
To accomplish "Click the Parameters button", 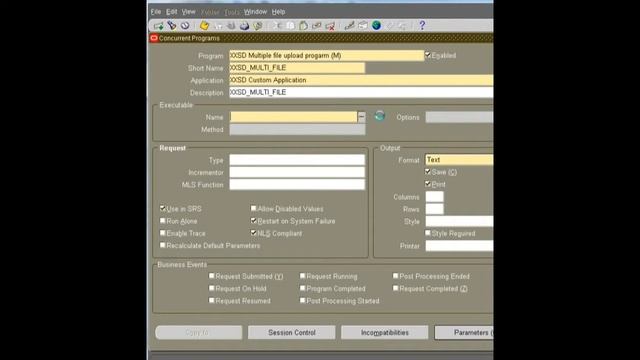I will tap(464, 333).
